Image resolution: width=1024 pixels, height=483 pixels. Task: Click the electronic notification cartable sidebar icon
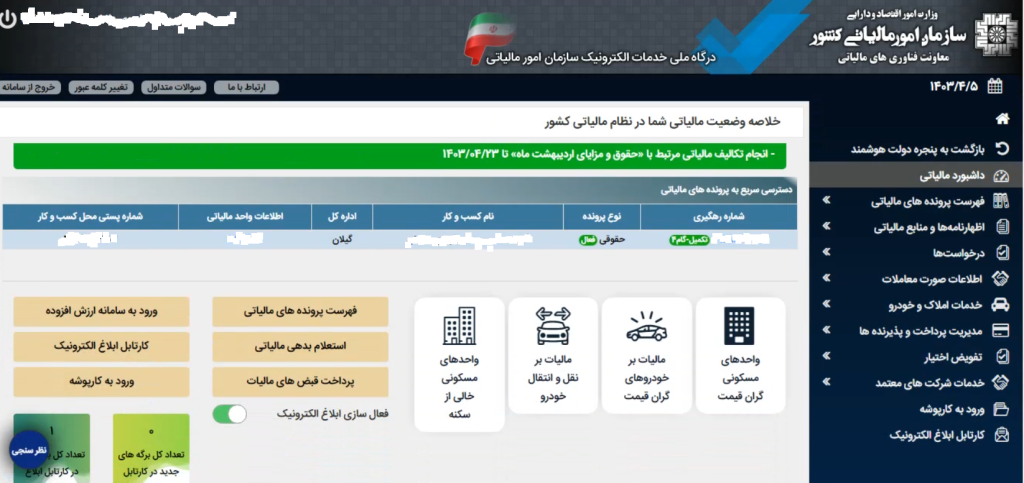[1002, 435]
